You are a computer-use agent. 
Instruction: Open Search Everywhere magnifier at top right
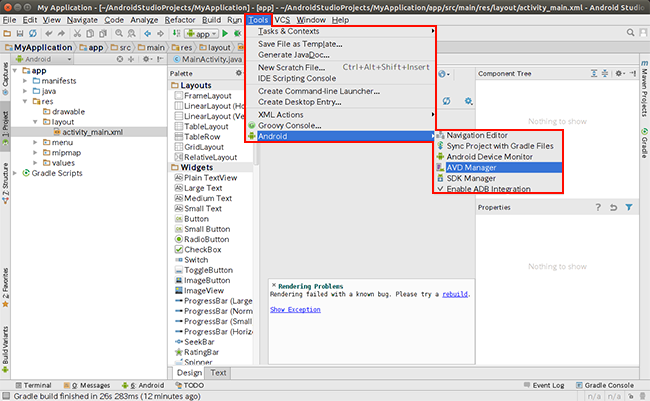630,32
